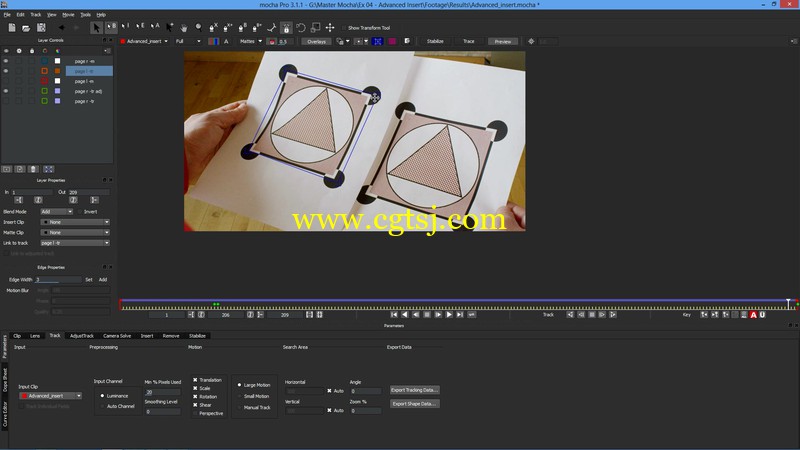Click the Overlays button
Screen dimensions: 800x450
[x=316, y=41]
